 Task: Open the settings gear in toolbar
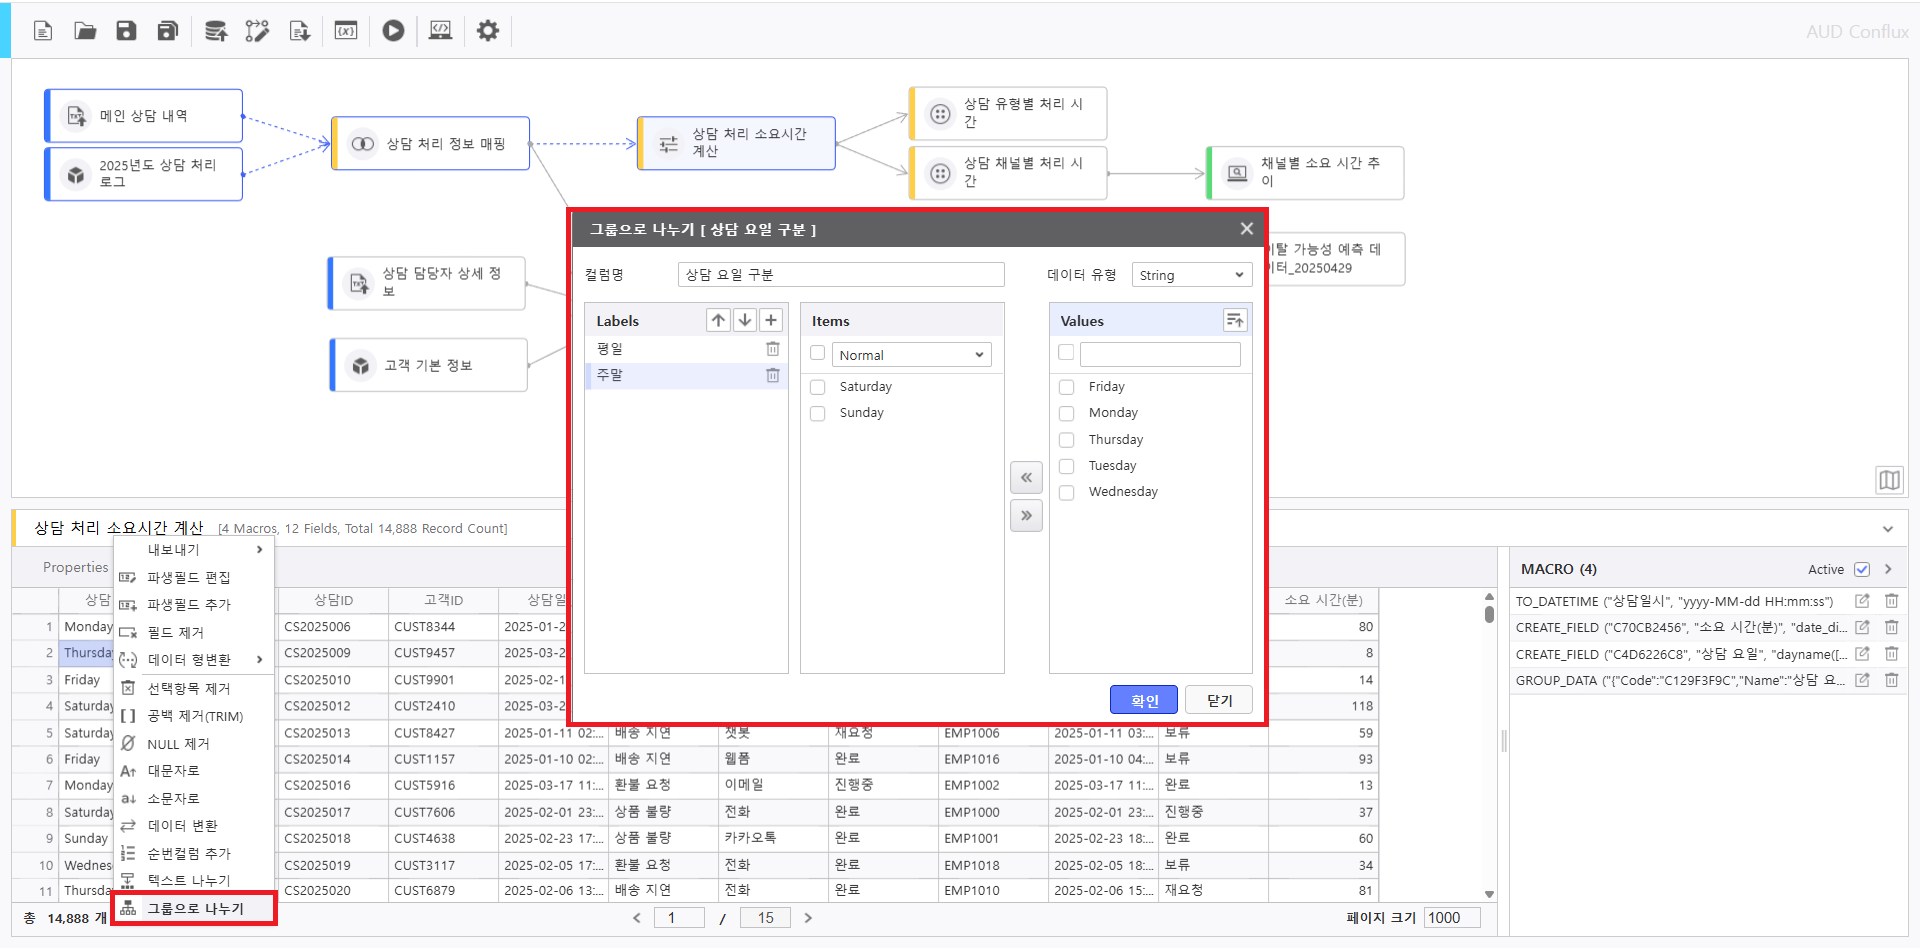coord(487,31)
